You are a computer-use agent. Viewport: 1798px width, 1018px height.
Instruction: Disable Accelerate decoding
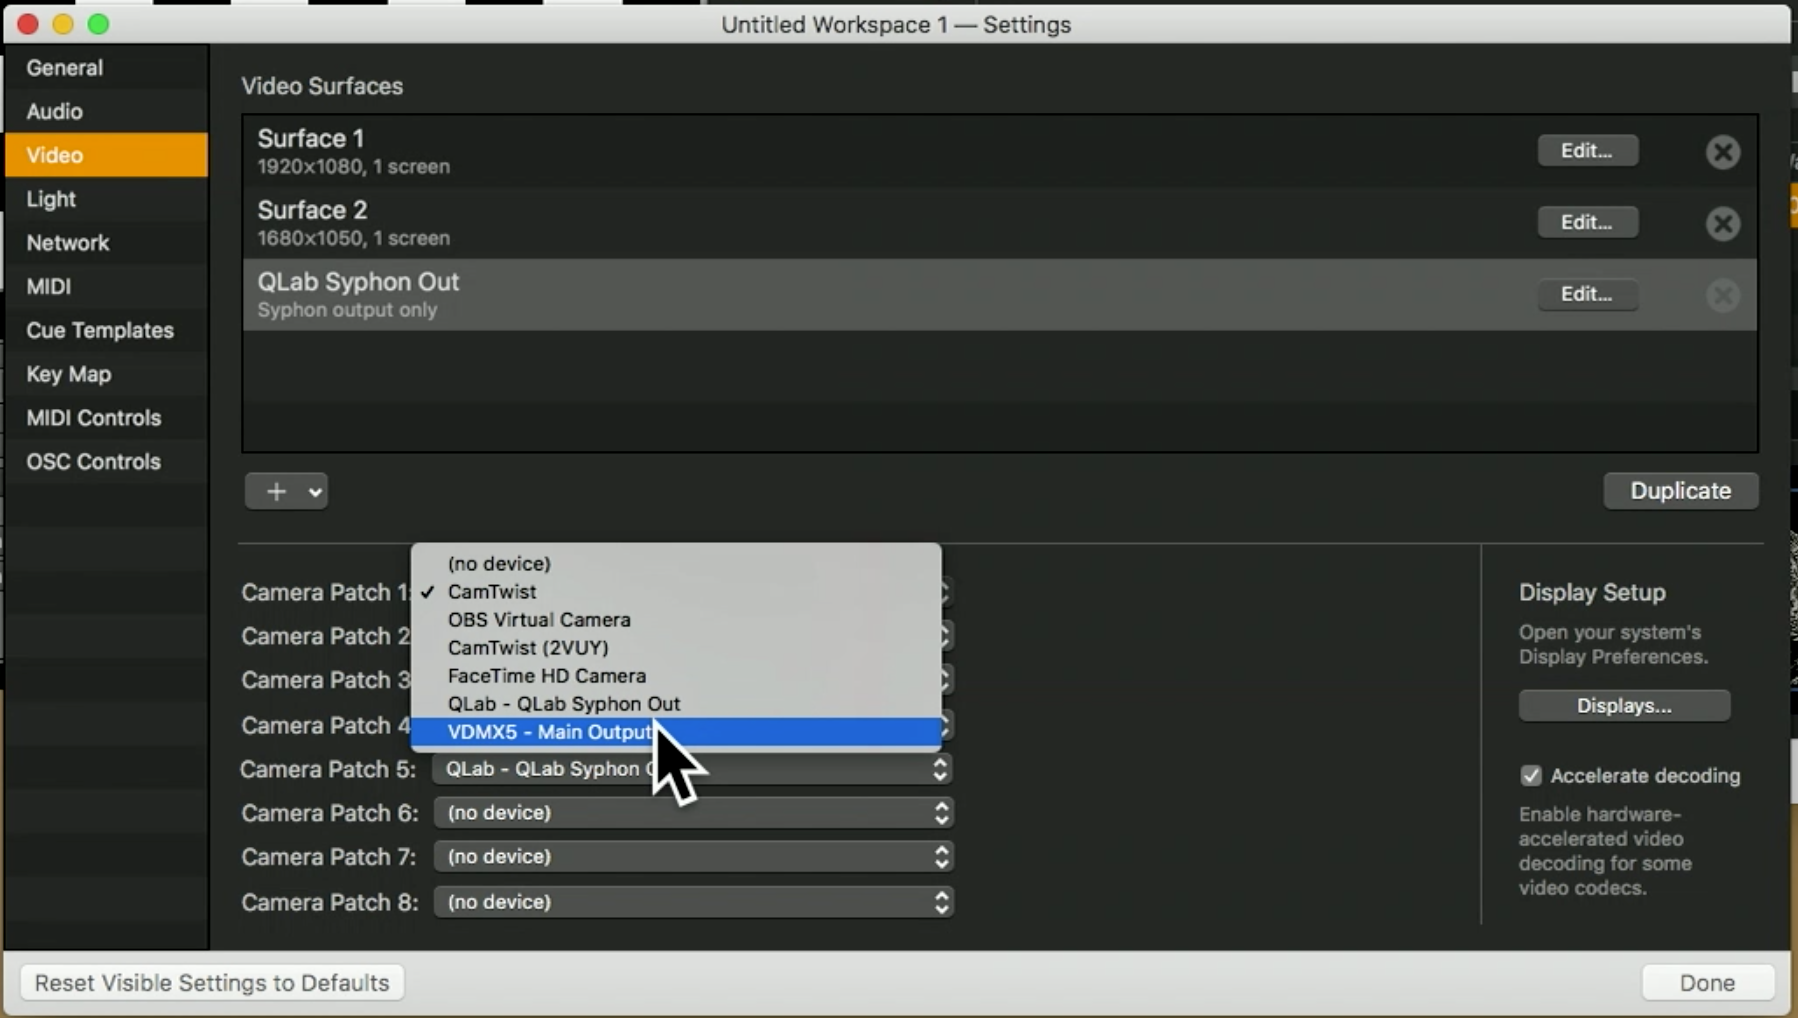(1533, 775)
